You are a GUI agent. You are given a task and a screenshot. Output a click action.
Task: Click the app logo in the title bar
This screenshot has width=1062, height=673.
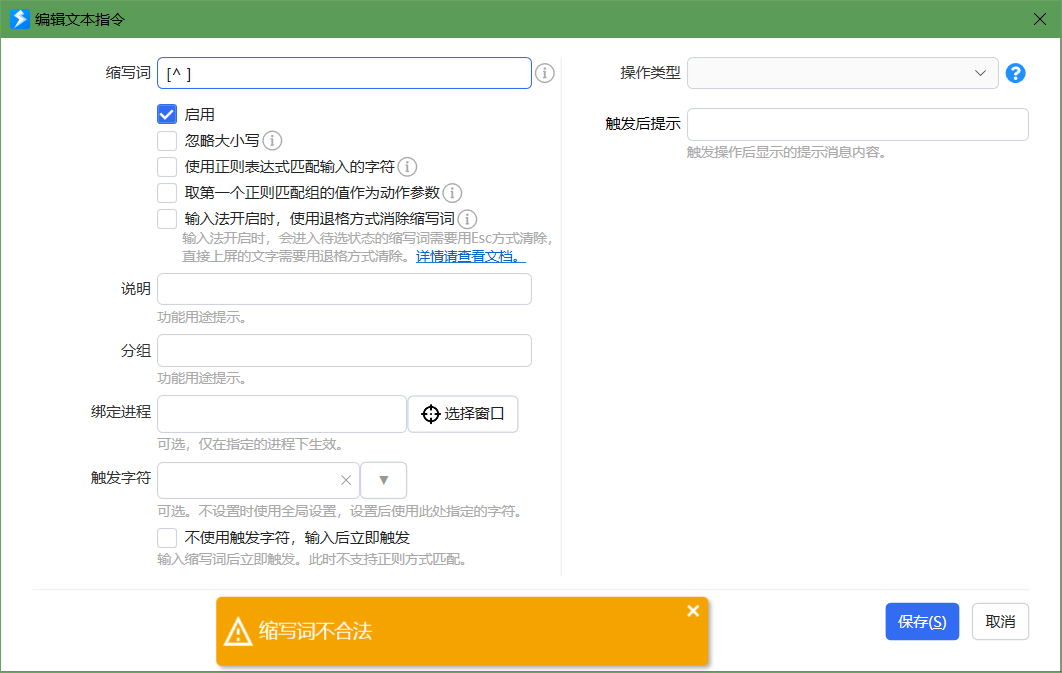(x=20, y=19)
